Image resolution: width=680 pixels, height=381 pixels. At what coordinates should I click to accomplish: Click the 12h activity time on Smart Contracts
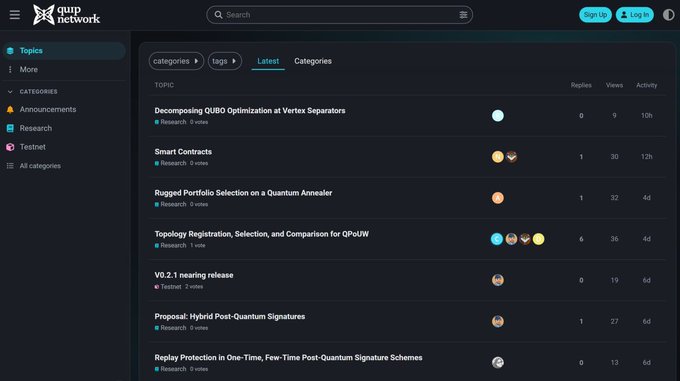coord(647,156)
